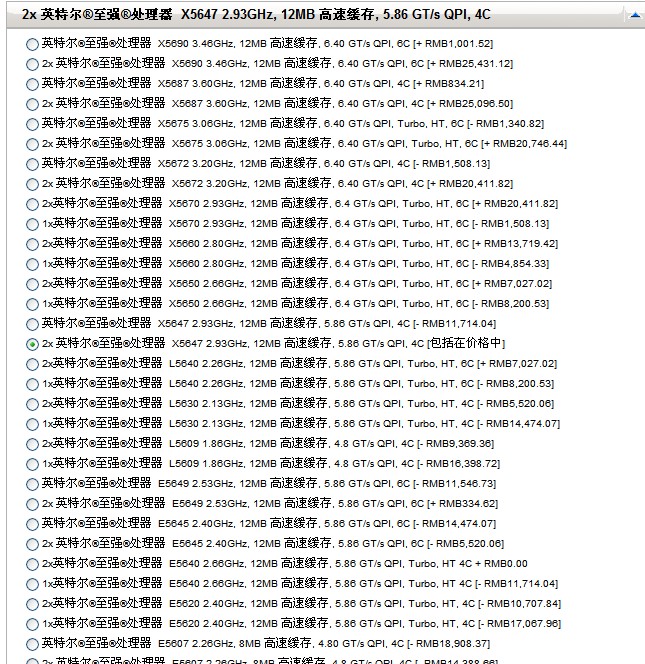Pick single X5675 3.06GHz (-RMB1,340.82)
The image size is (645, 664).
32,124
